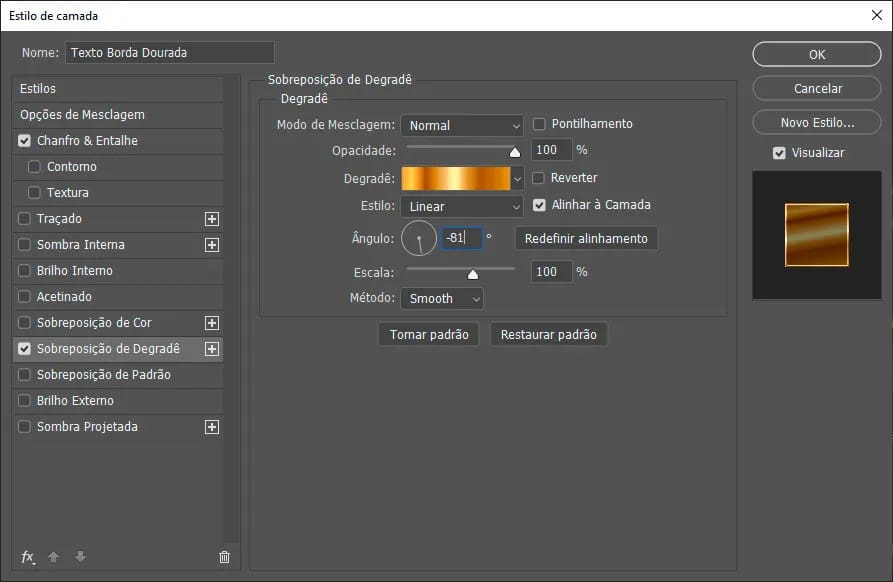893x582 pixels.
Task: Delete effect with trash icon
Action: point(224,557)
